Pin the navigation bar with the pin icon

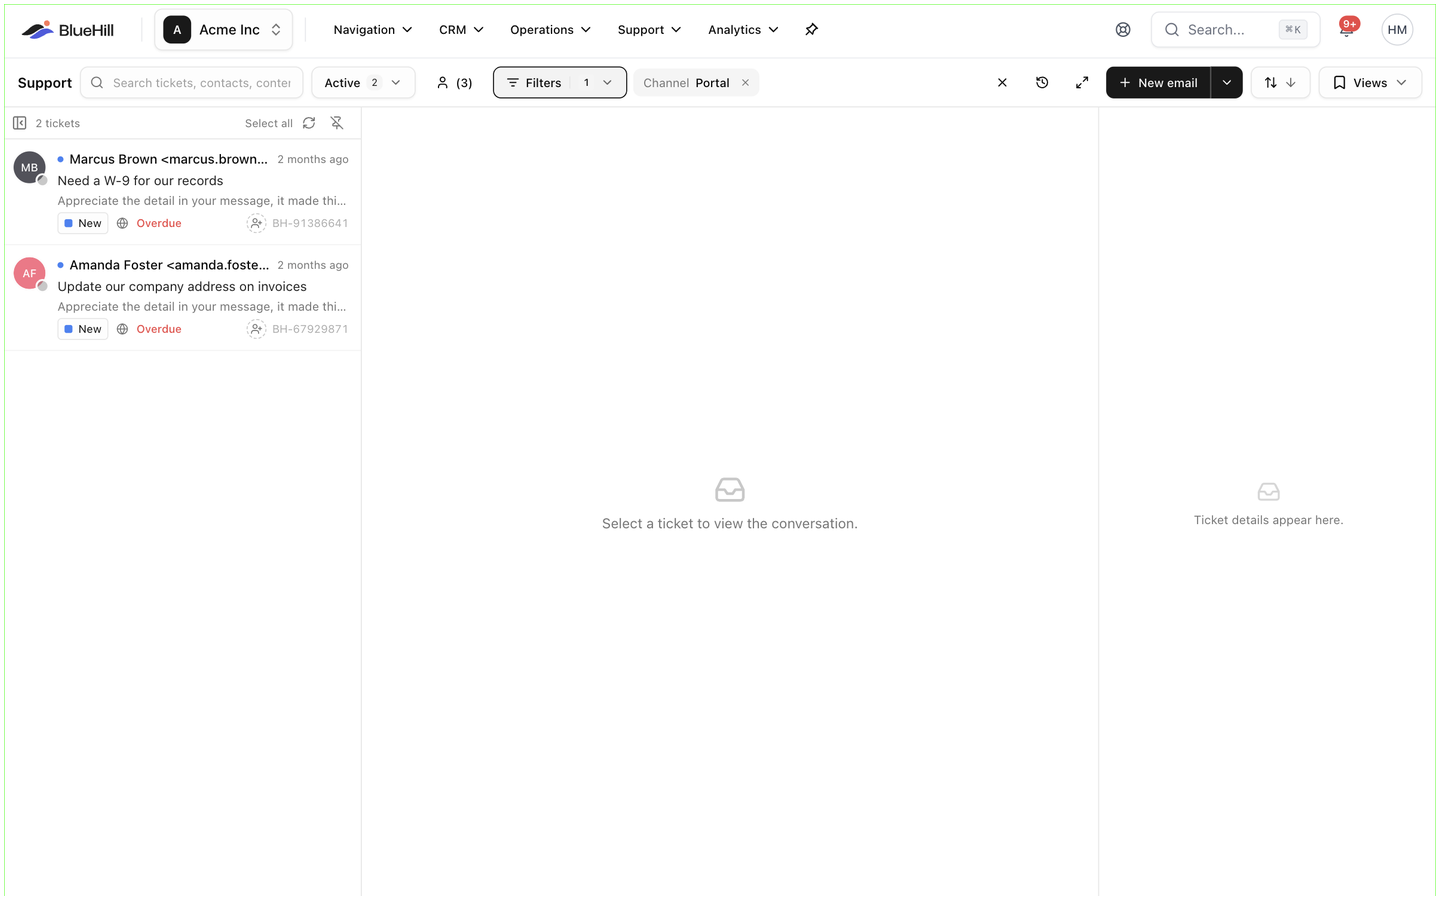(x=811, y=30)
